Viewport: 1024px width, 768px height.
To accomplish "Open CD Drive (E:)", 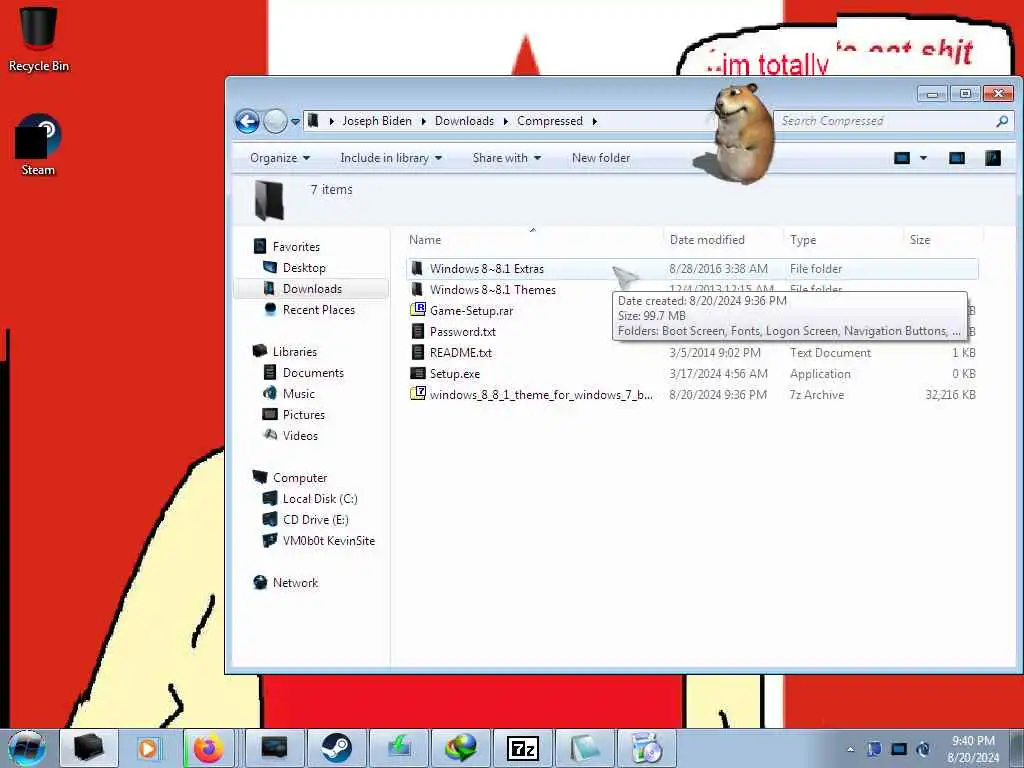I will (x=315, y=520).
